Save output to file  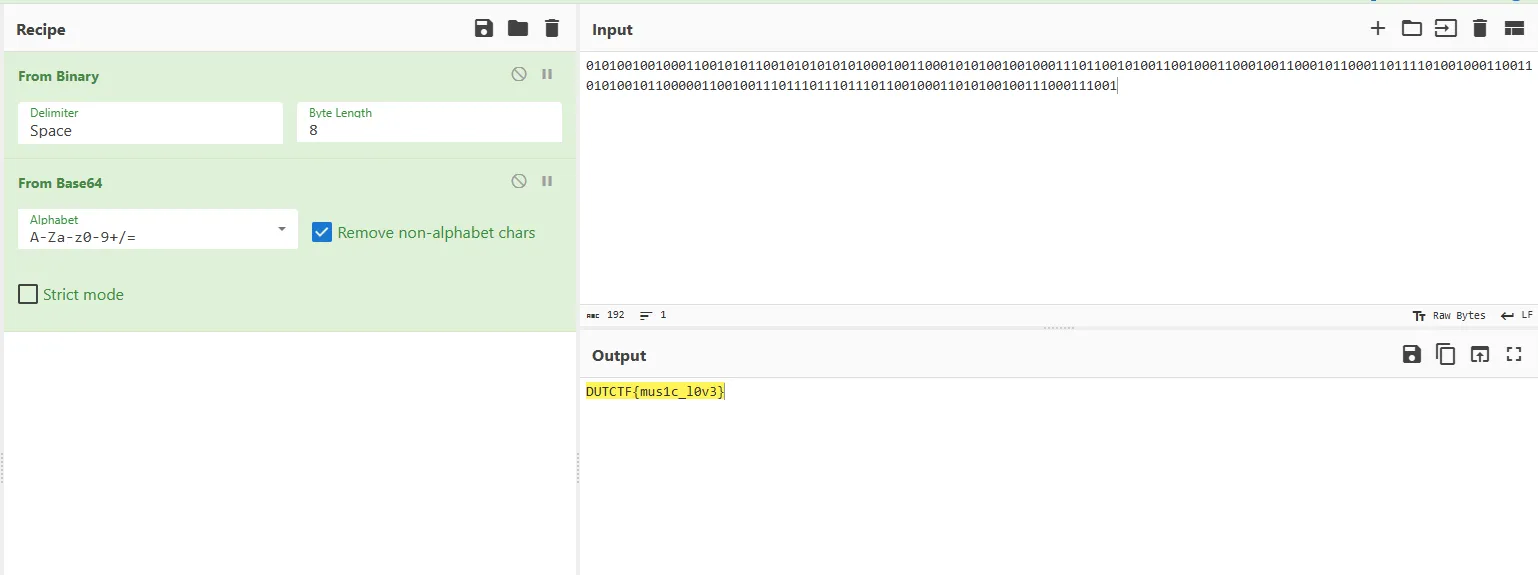1411,354
